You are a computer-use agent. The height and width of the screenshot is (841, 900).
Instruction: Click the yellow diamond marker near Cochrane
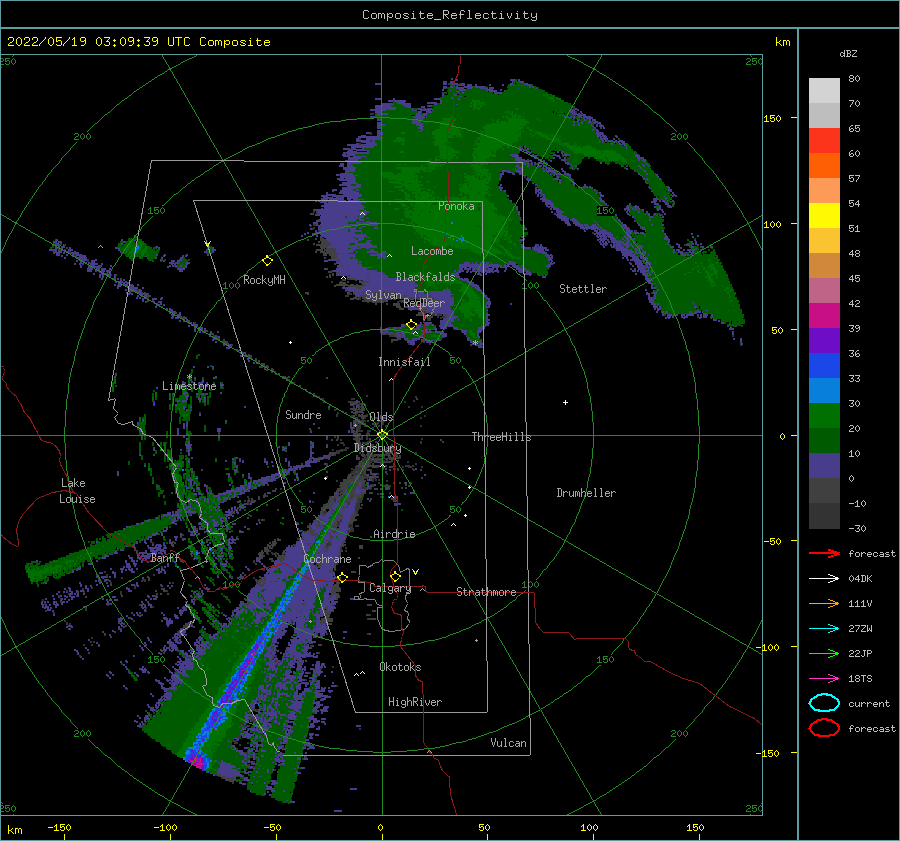[342, 577]
